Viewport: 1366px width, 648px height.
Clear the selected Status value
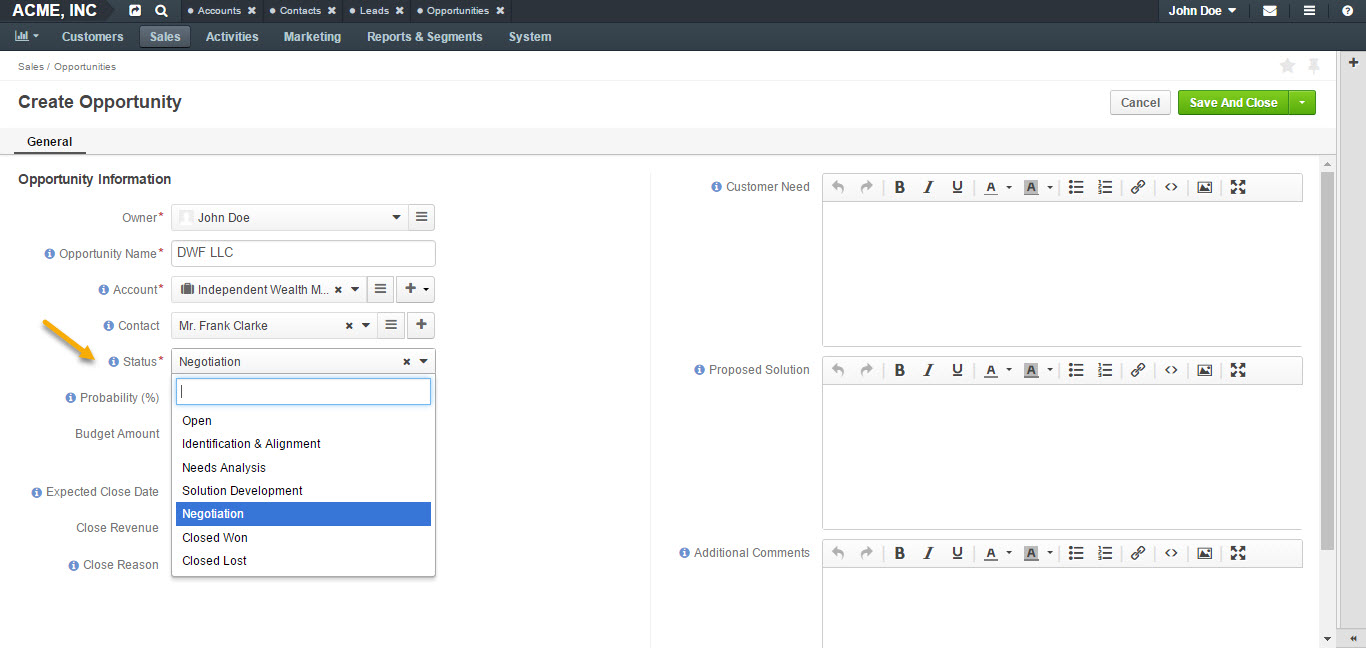pos(406,362)
